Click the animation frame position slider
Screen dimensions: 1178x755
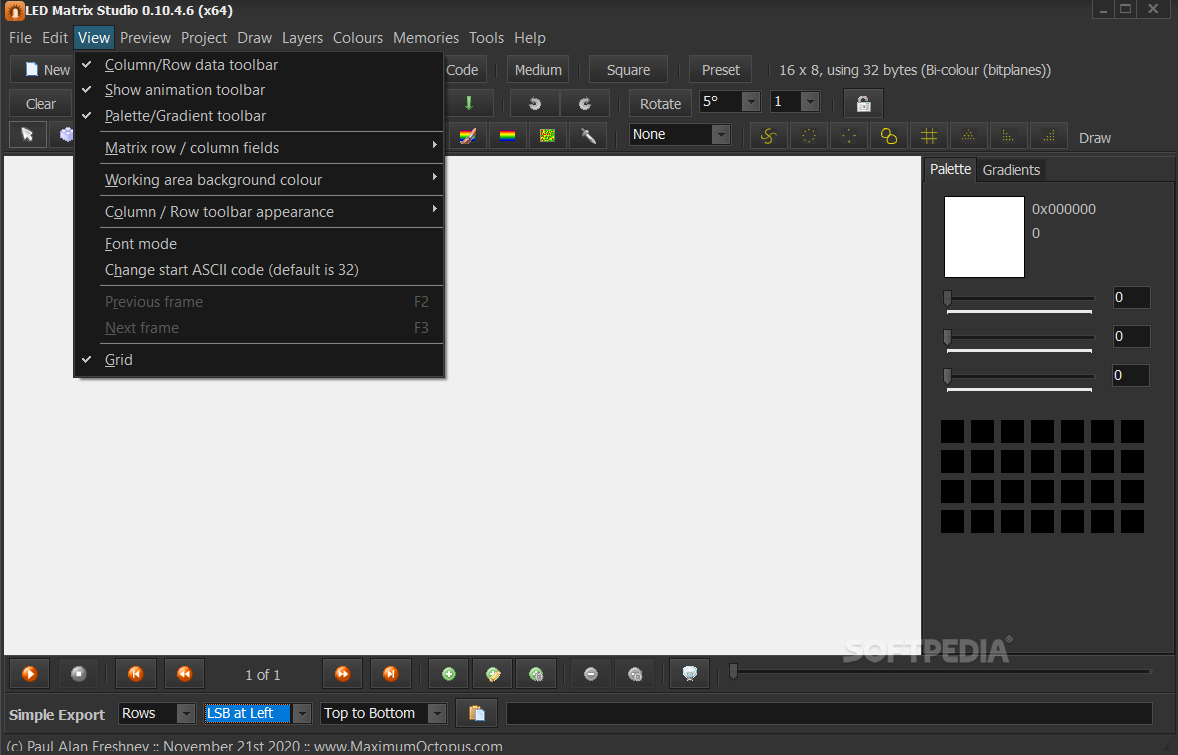(x=940, y=672)
